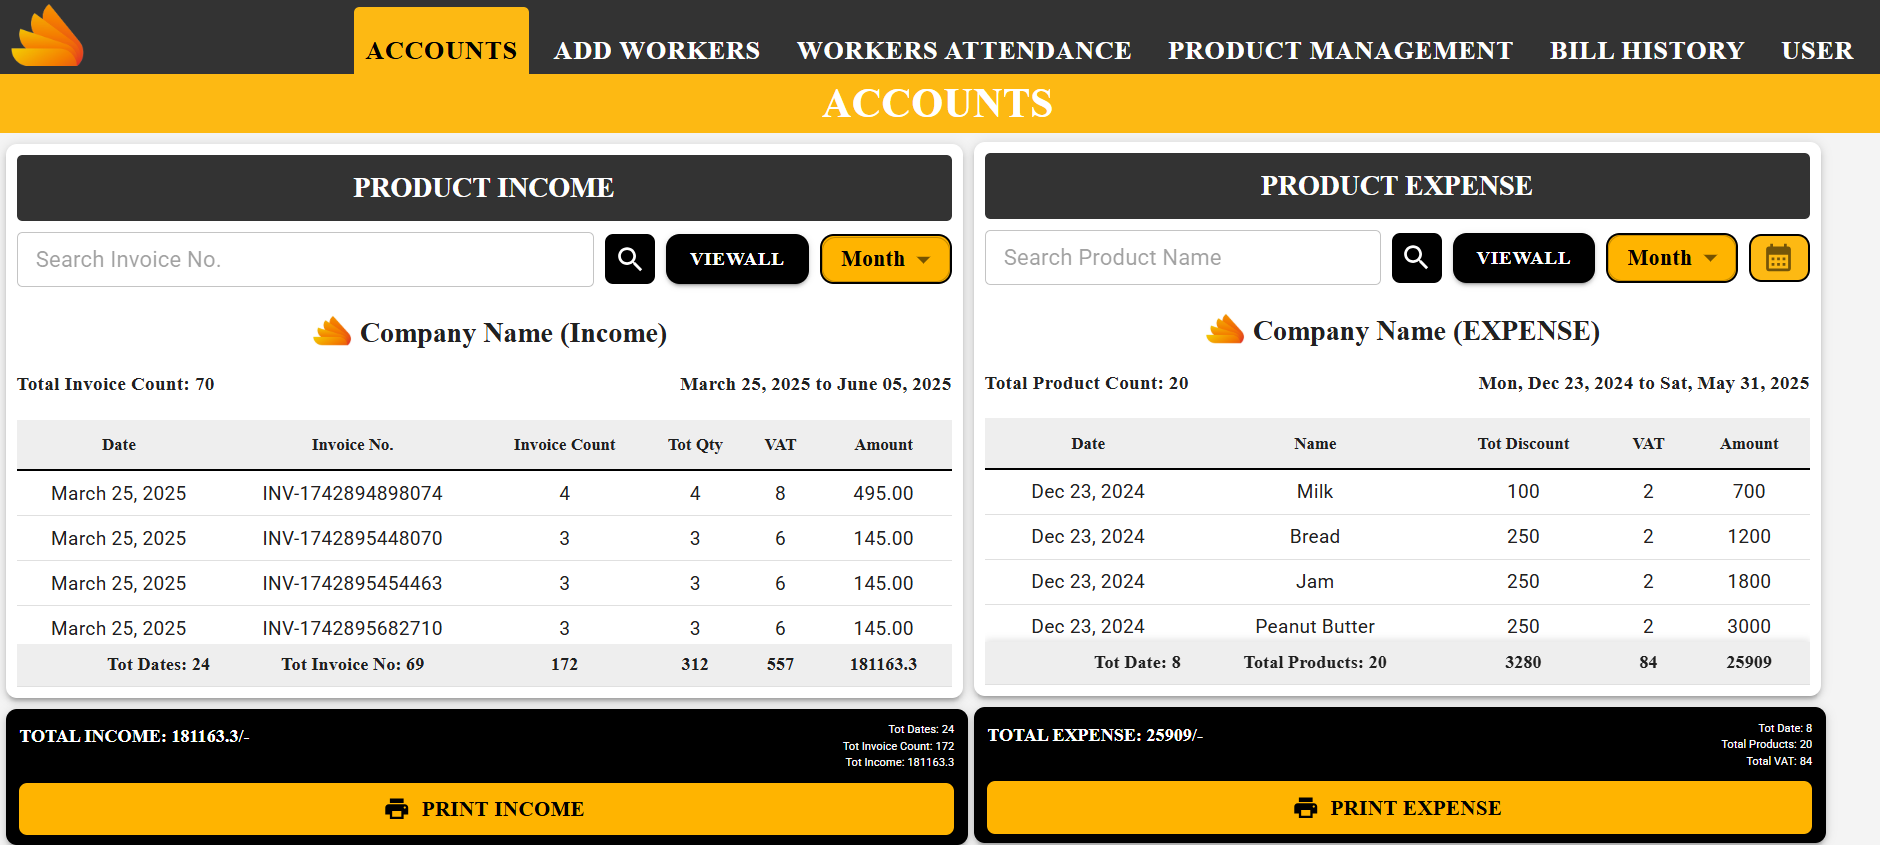The image size is (1880, 852).
Task: Click the 3000 expense amount
Action: pos(1749,626)
